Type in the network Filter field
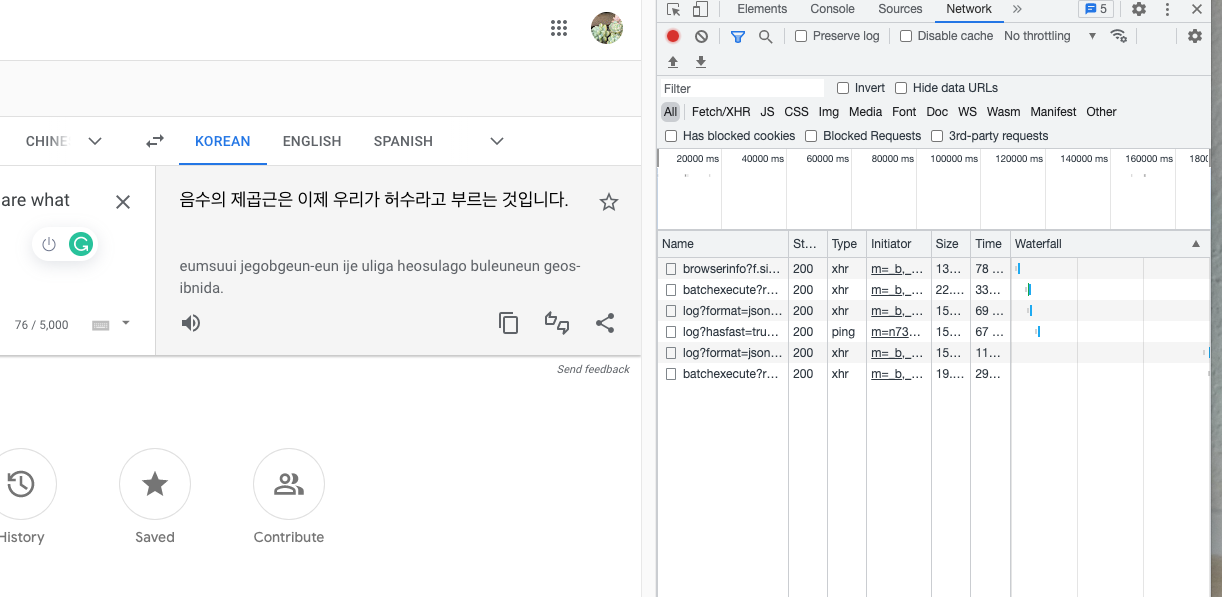 742,88
